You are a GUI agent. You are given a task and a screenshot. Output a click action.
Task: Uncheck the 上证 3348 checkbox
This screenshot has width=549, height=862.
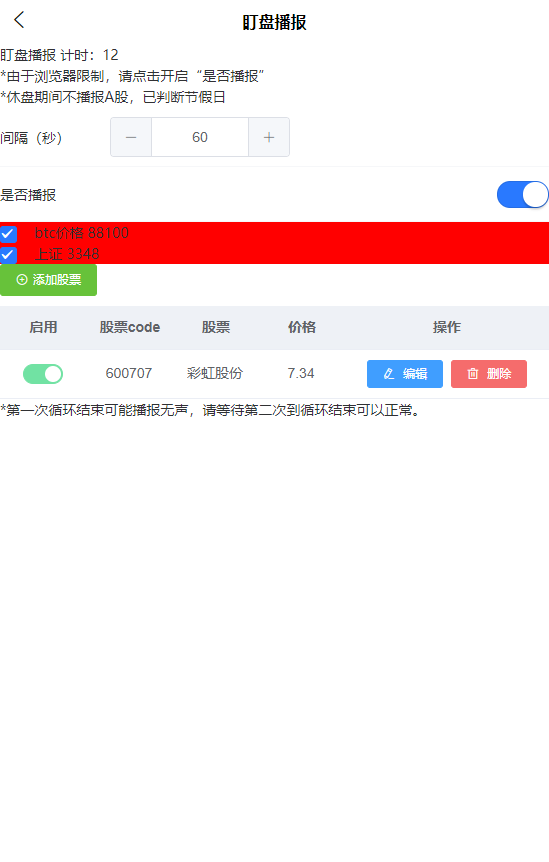(8, 255)
